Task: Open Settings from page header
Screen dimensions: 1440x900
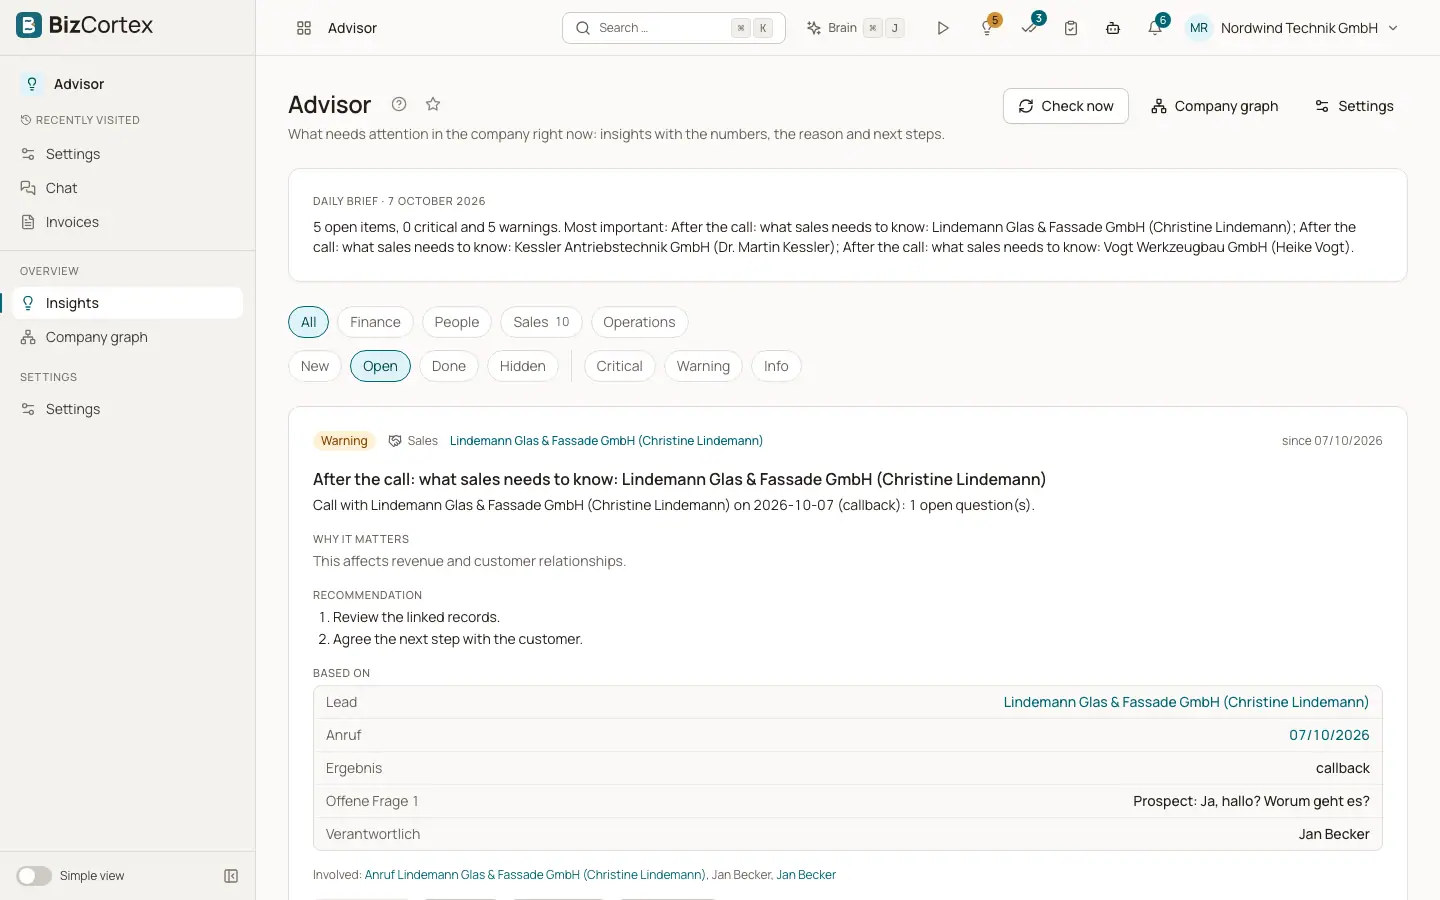Action: click(x=1354, y=106)
